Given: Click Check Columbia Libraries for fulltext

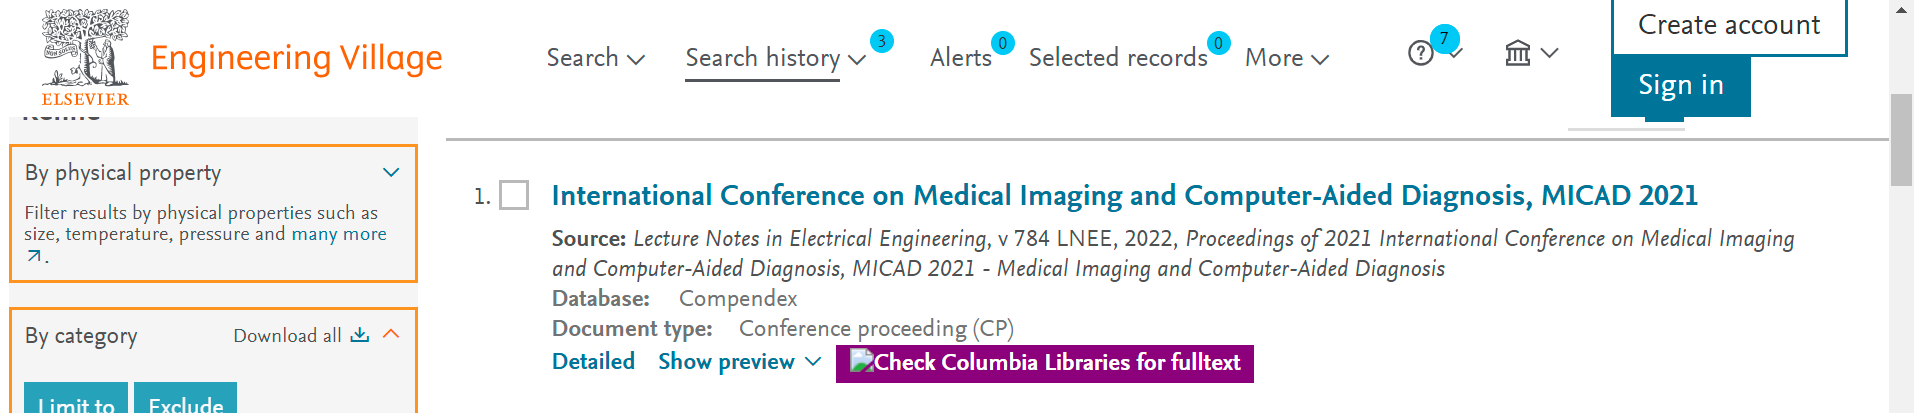Looking at the screenshot, I should click(1045, 363).
